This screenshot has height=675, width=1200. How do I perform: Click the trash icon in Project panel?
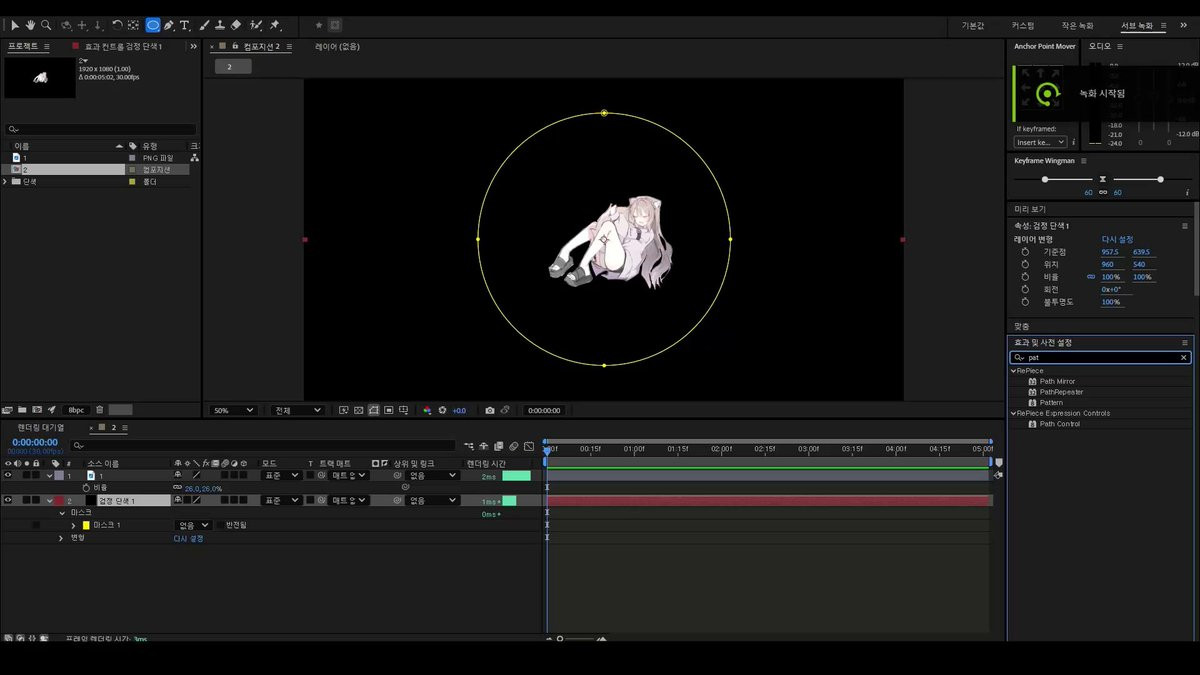pyautogui.click(x=99, y=410)
